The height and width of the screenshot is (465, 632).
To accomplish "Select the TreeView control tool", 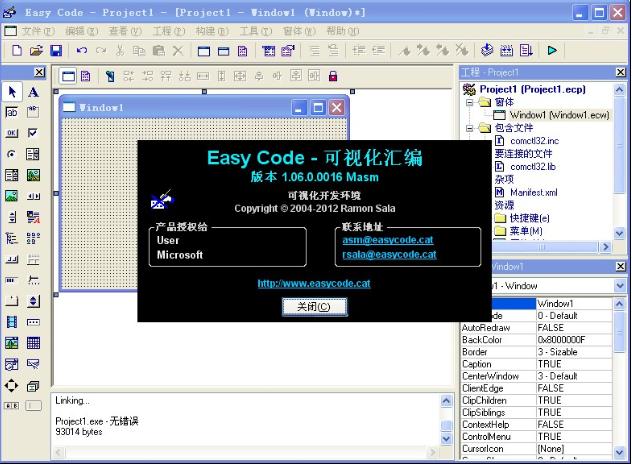I will [x=12, y=238].
